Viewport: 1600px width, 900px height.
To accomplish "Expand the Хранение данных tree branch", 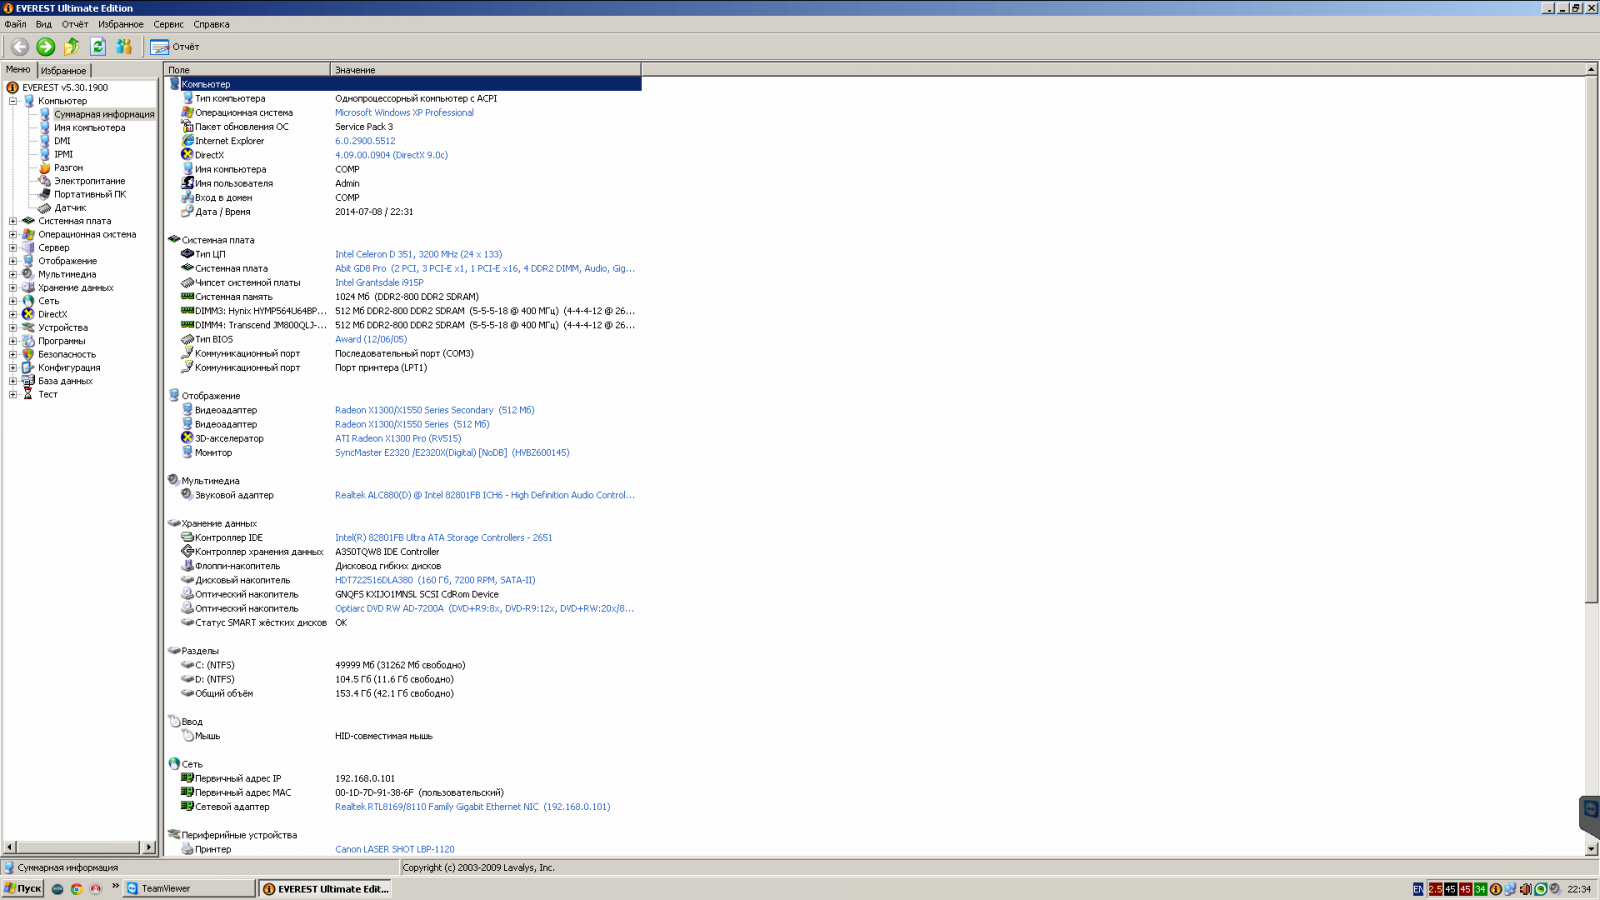I will tap(13, 287).
